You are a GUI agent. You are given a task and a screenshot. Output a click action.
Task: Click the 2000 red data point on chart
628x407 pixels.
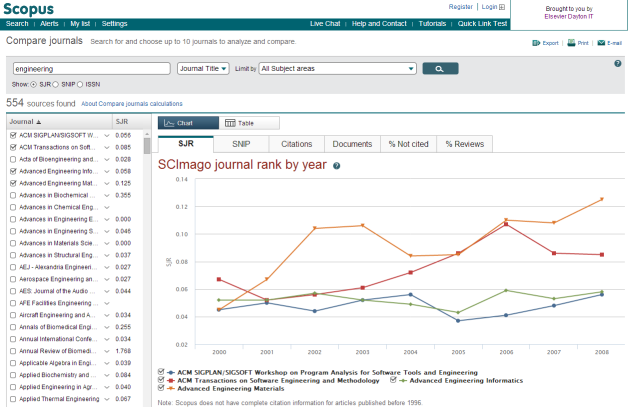(x=219, y=279)
